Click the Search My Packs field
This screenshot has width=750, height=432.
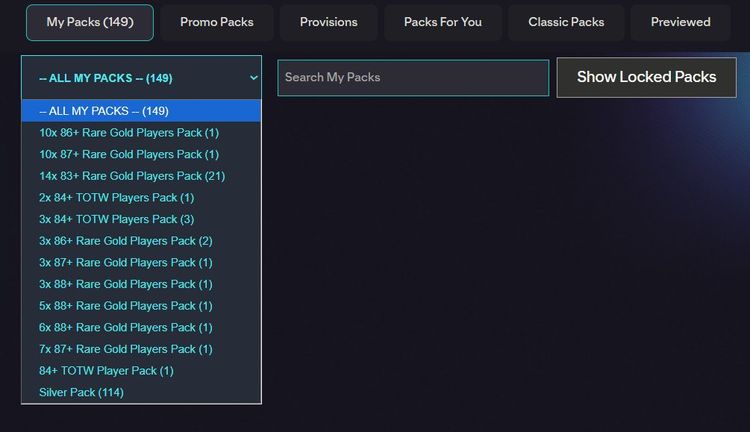413,77
